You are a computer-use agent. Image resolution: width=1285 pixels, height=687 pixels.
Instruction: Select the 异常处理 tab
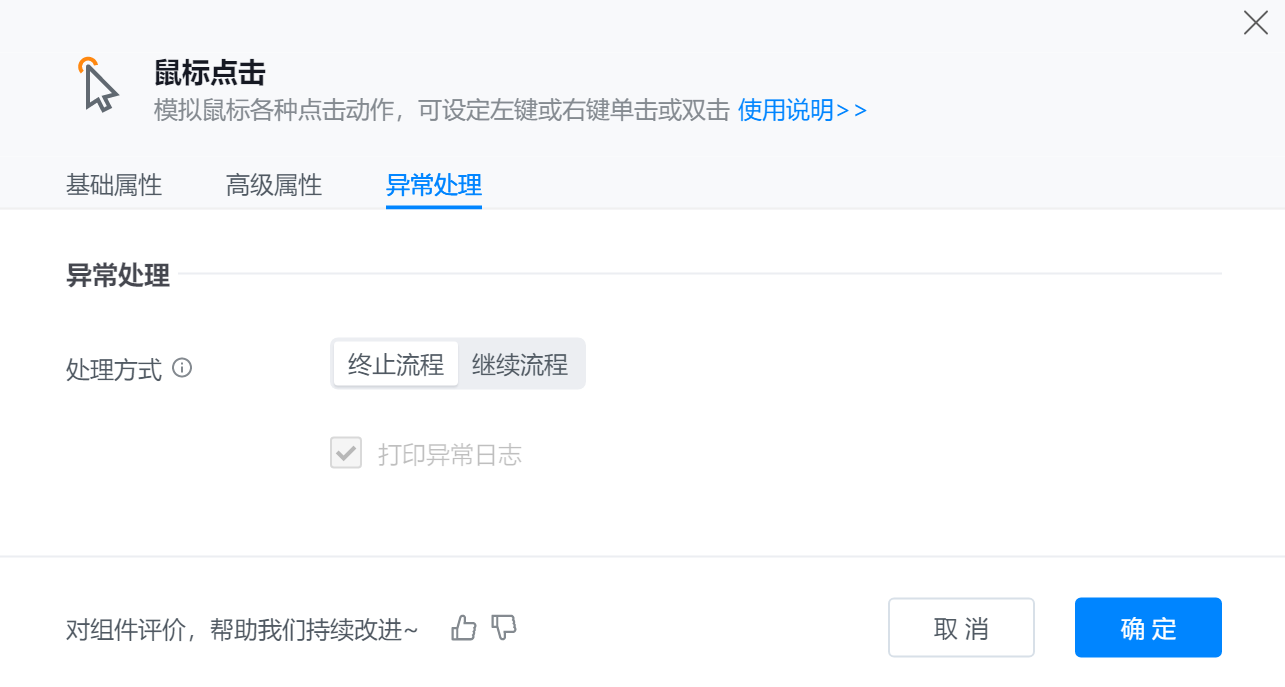pyautogui.click(x=434, y=185)
